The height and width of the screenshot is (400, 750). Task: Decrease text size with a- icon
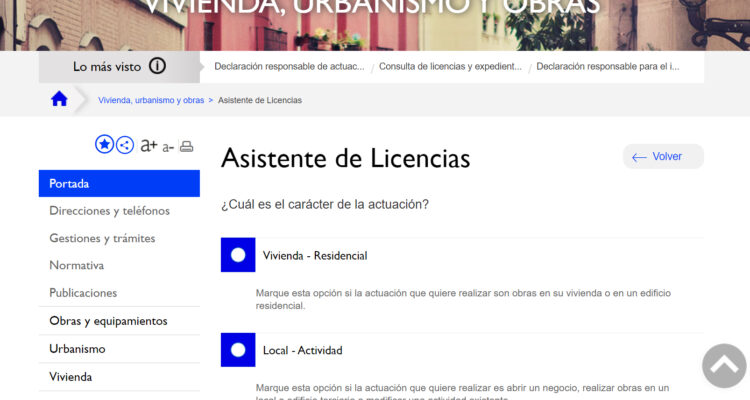point(168,147)
